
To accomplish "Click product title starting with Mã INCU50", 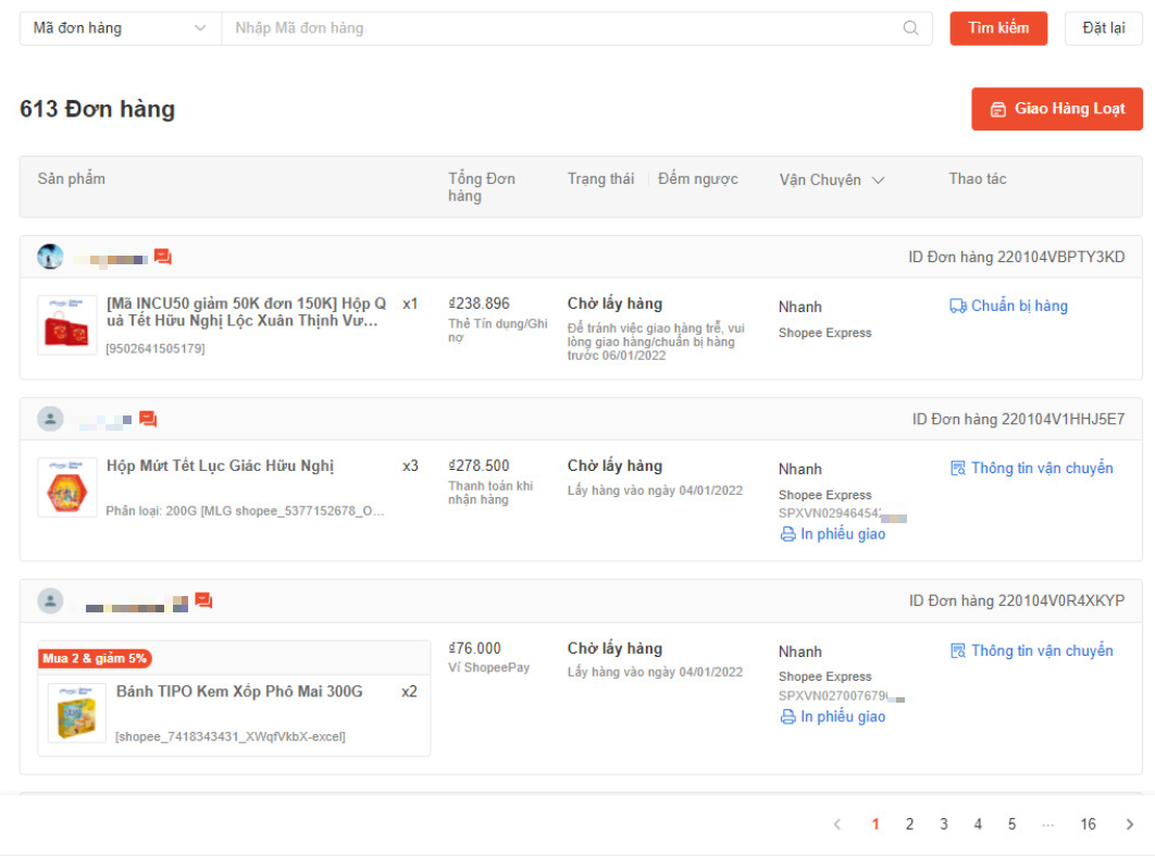I will coord(247,312).
